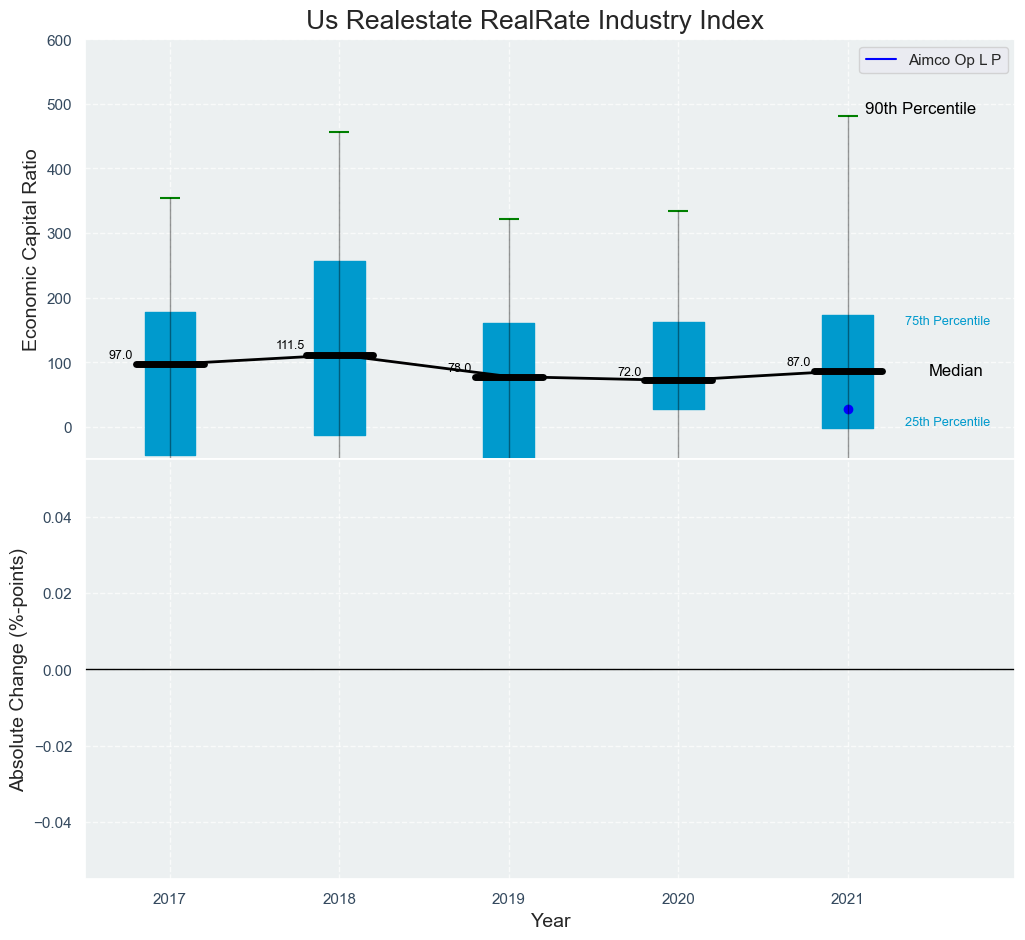Click the green 90th percentile cap for 2021
The image size is (1025, 940).
848,116
